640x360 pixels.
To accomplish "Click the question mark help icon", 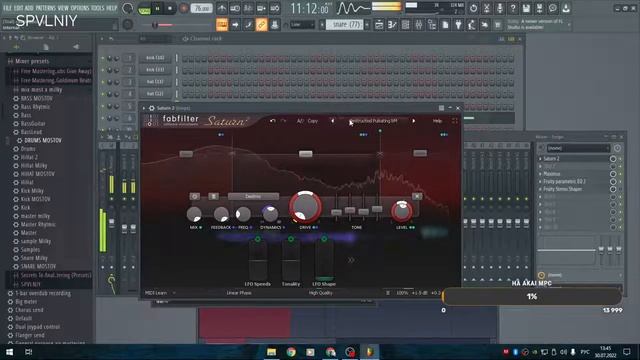I will click(x=513, y=8).
